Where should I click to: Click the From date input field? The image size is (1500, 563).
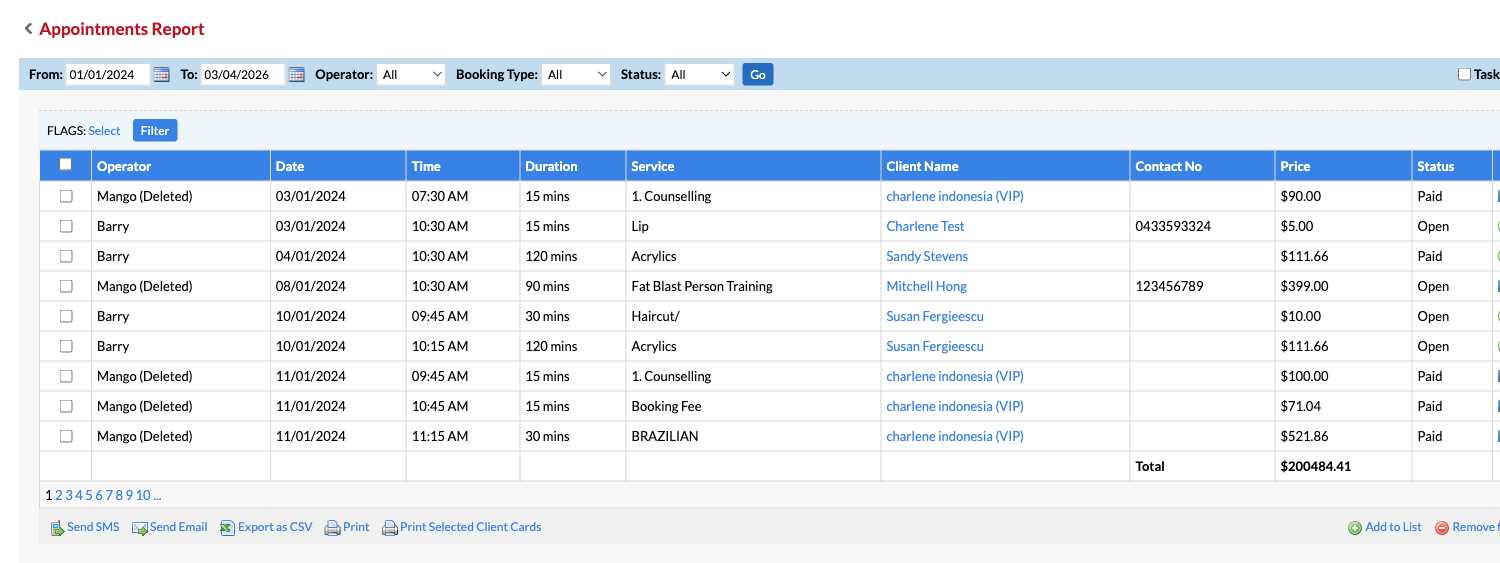click(107, 75)
